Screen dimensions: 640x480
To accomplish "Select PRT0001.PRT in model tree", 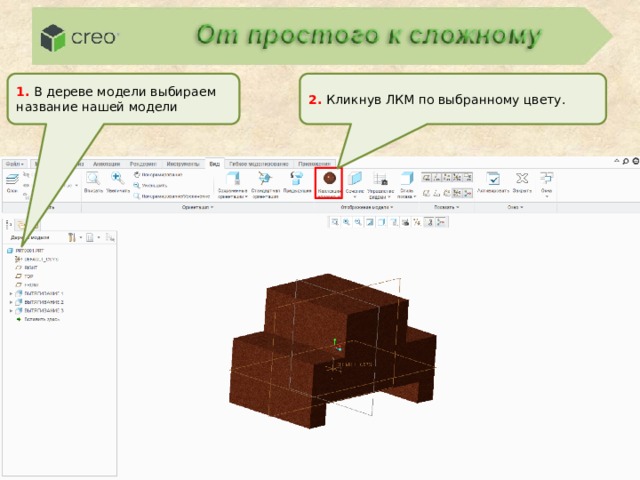I will [26, 251].
